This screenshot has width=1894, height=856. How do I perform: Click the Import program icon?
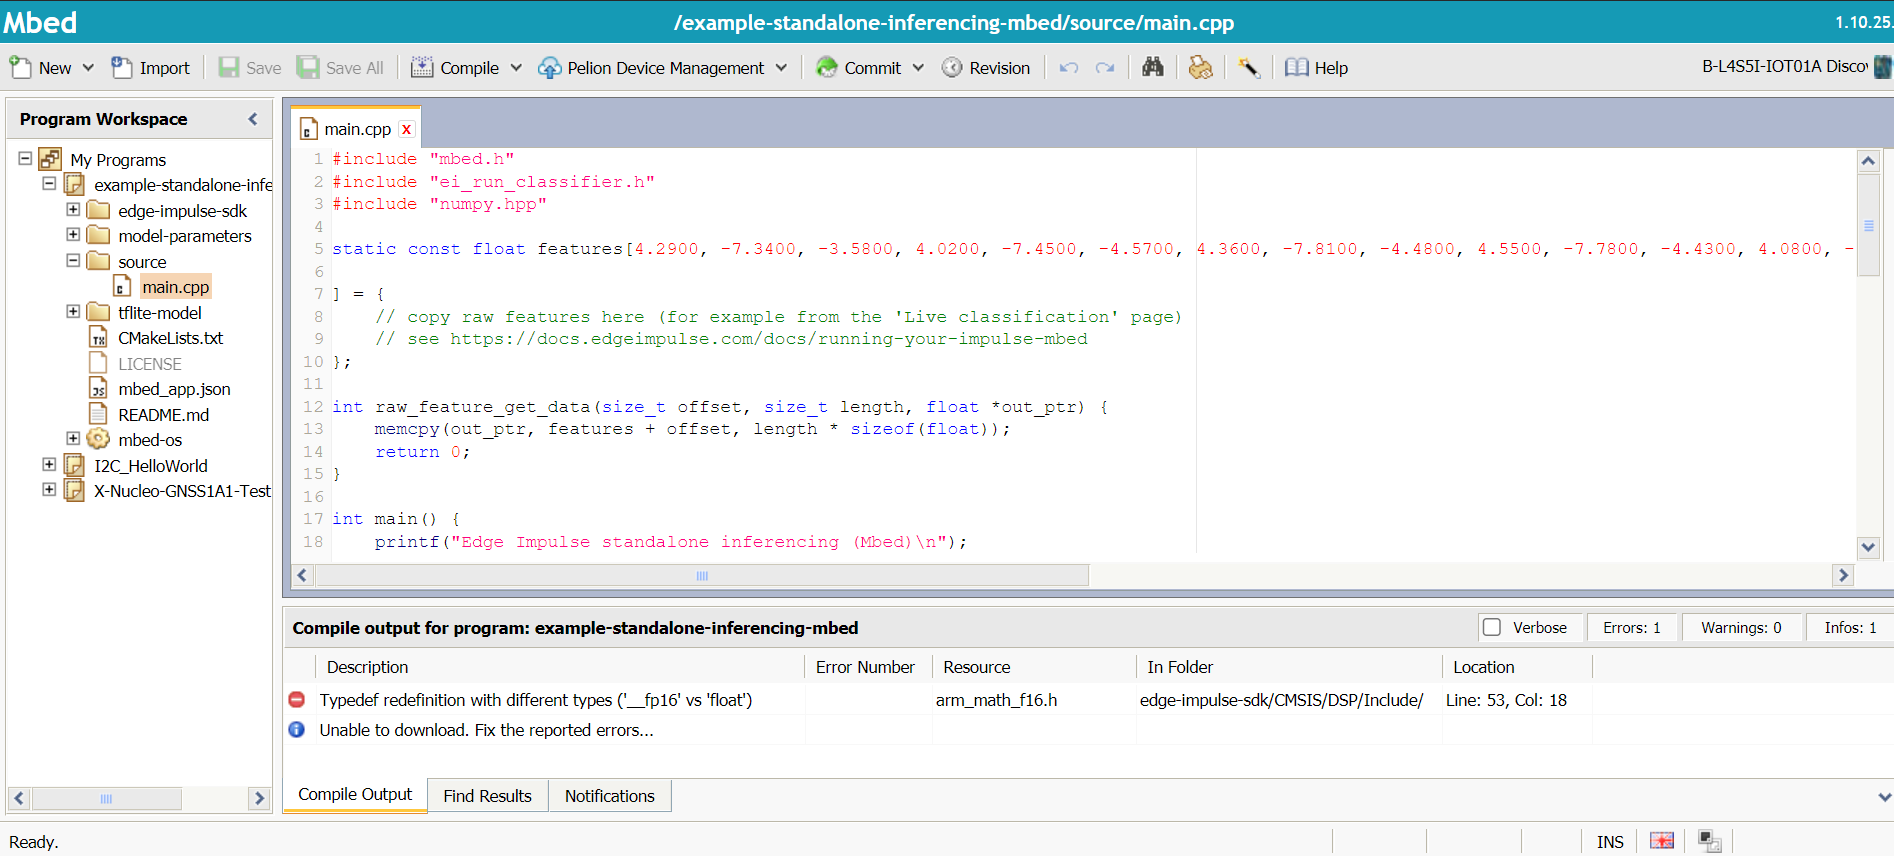click(122, 67)
